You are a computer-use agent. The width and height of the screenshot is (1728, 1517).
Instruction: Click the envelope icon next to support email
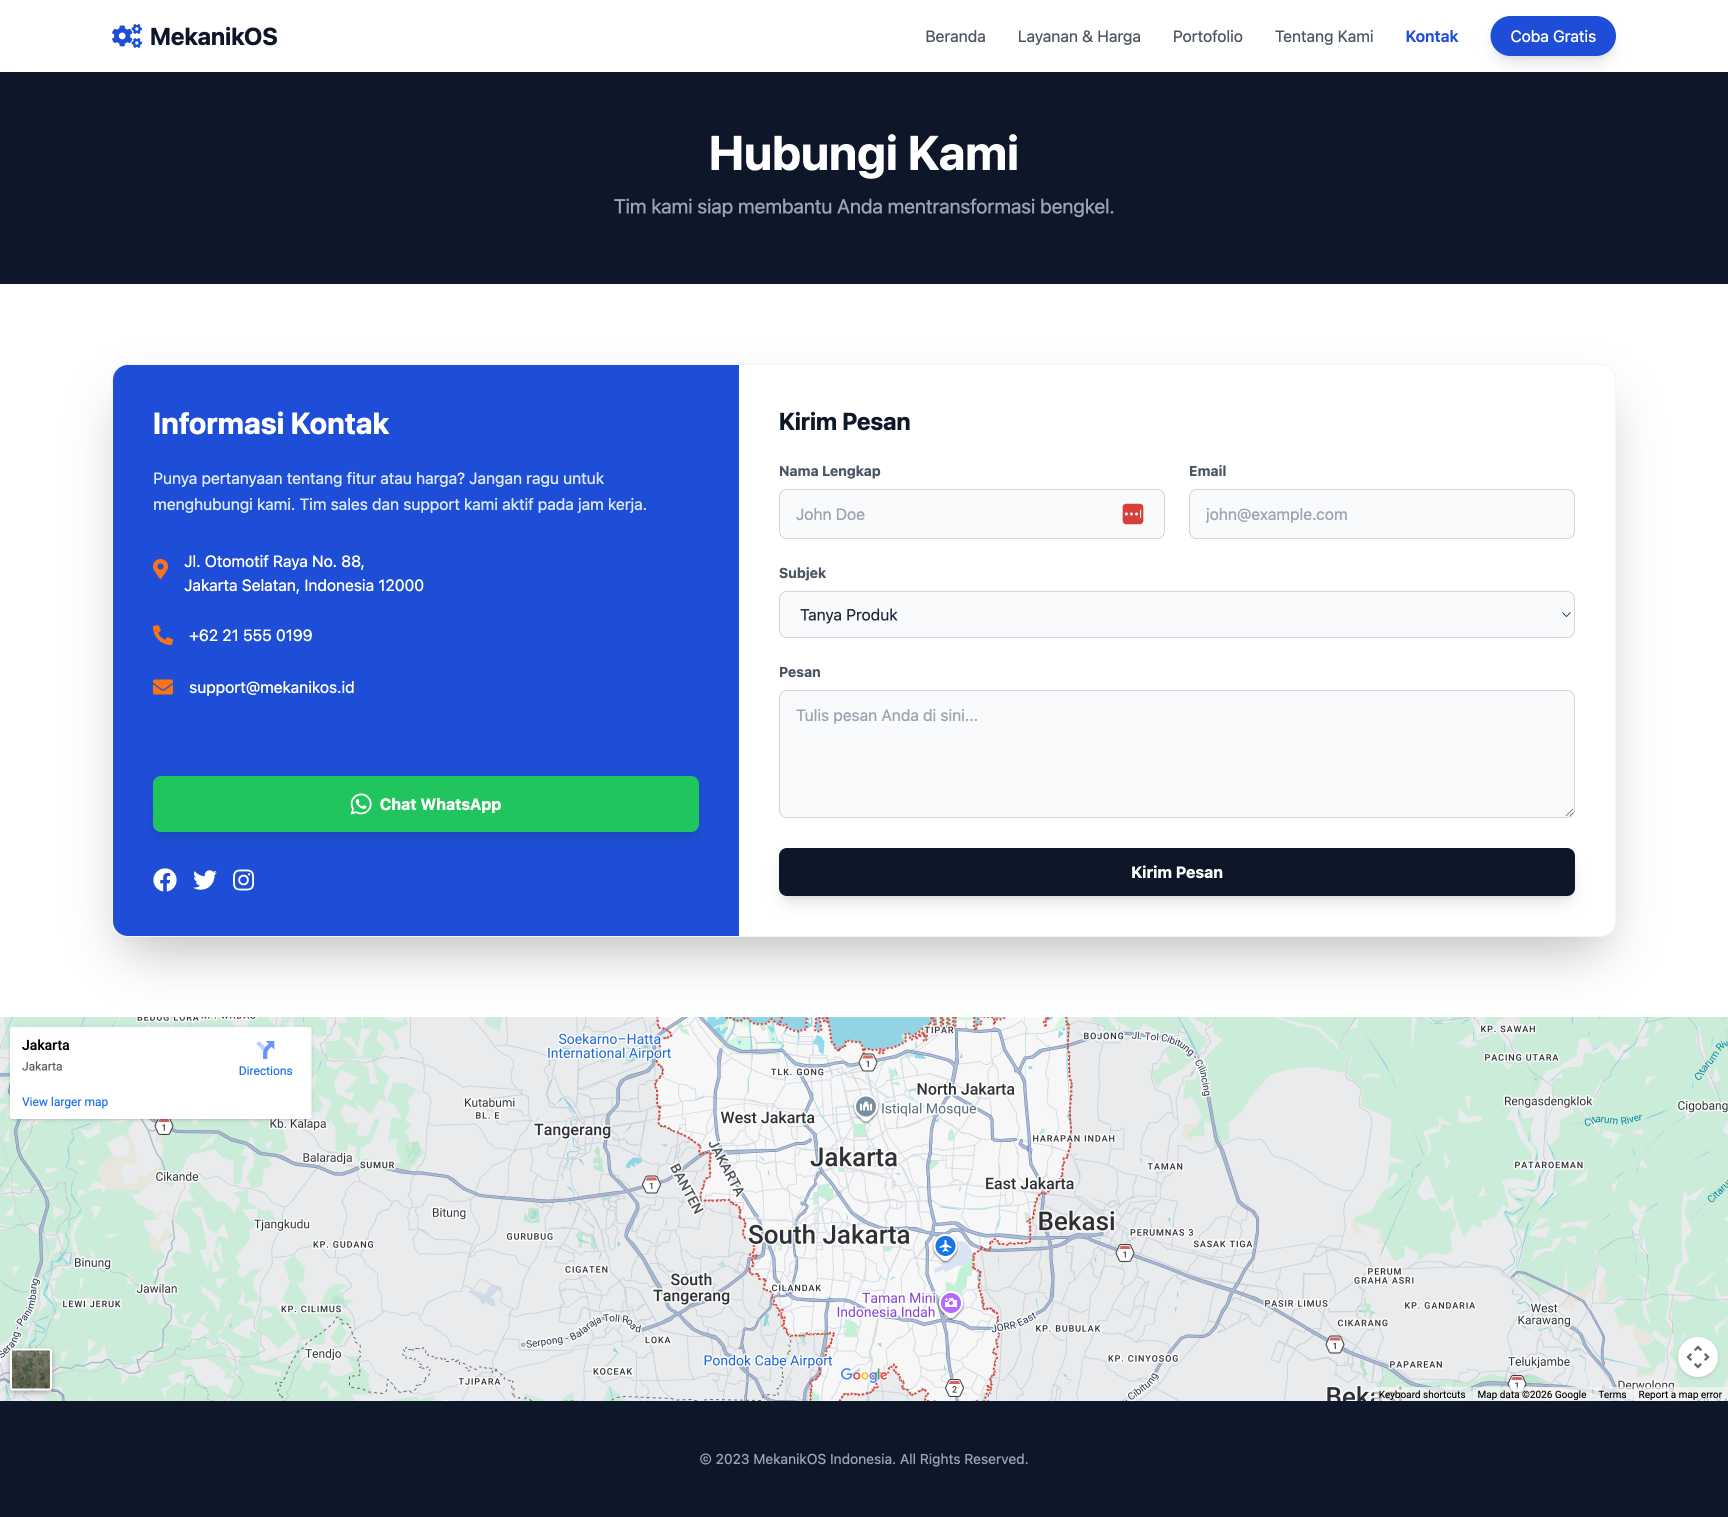[161, 686]
